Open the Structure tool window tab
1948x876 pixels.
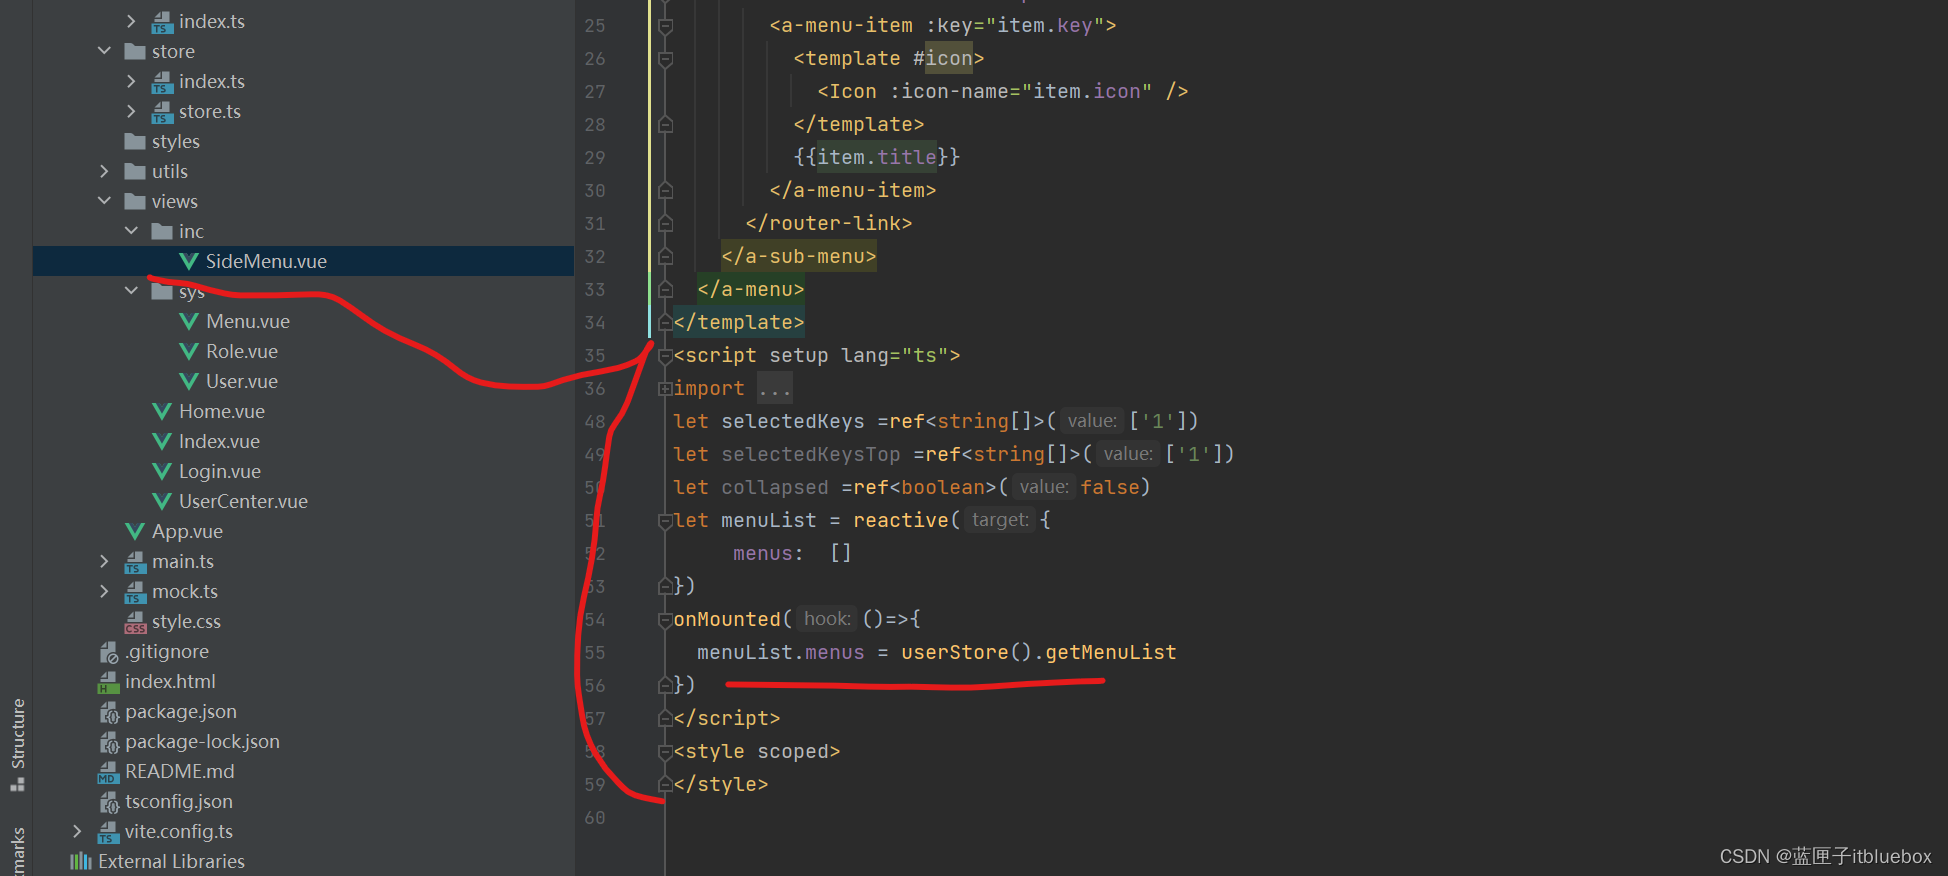pyautogui.click(x=17, y=743)
